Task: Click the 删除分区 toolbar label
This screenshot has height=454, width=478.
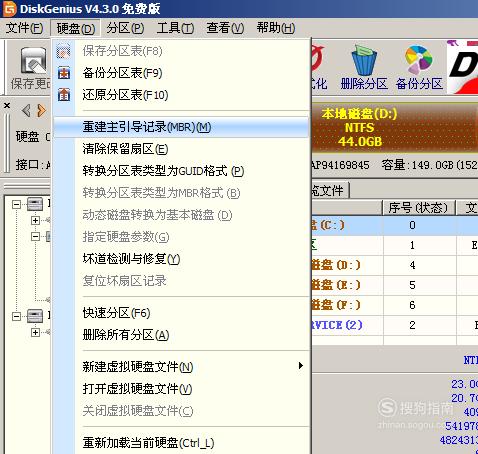Action: click(364, 84)
